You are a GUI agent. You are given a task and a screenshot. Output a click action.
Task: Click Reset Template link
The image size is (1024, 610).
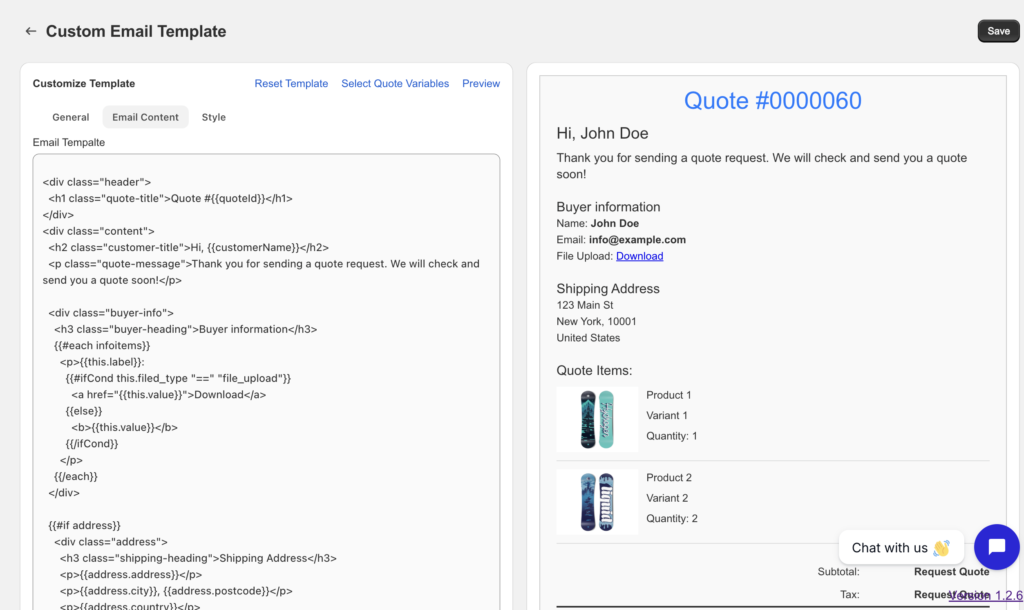(x=291, y=84)
